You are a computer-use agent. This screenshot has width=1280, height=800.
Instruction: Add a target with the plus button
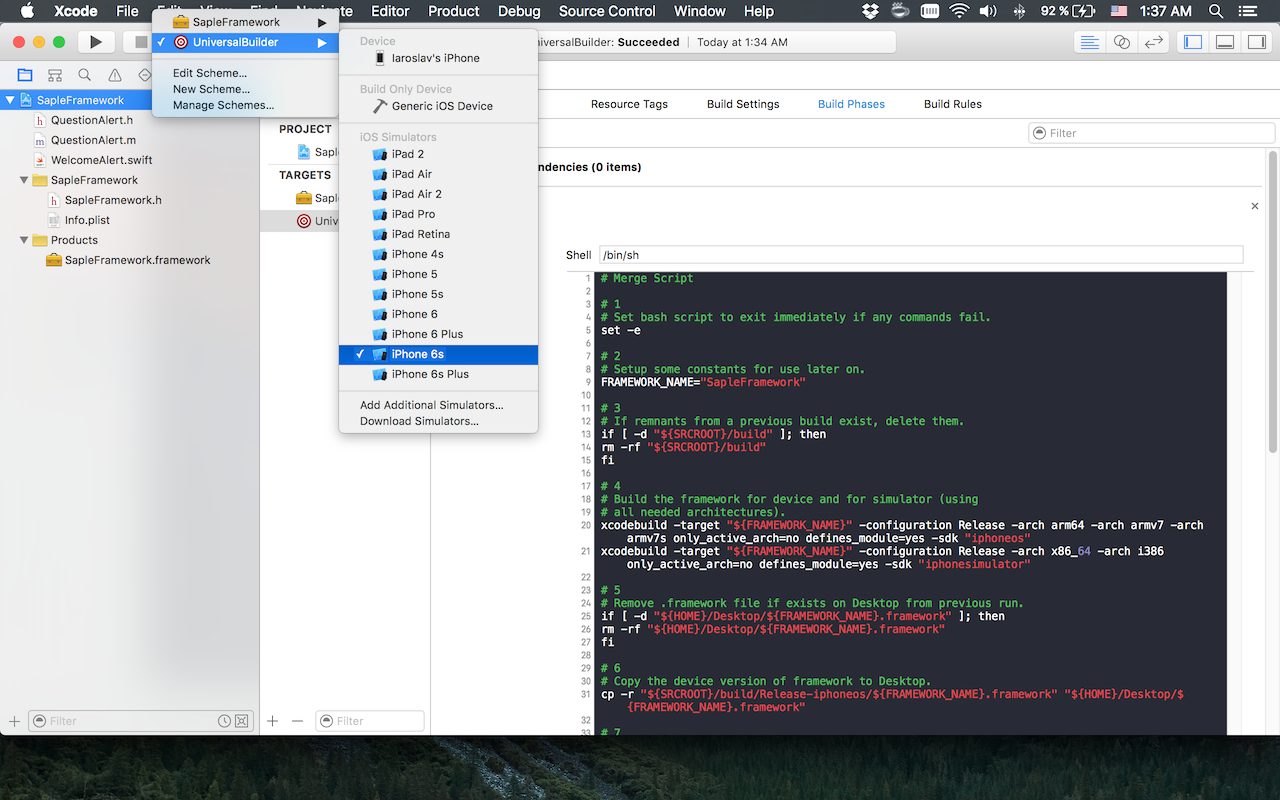tap(272, 721)
